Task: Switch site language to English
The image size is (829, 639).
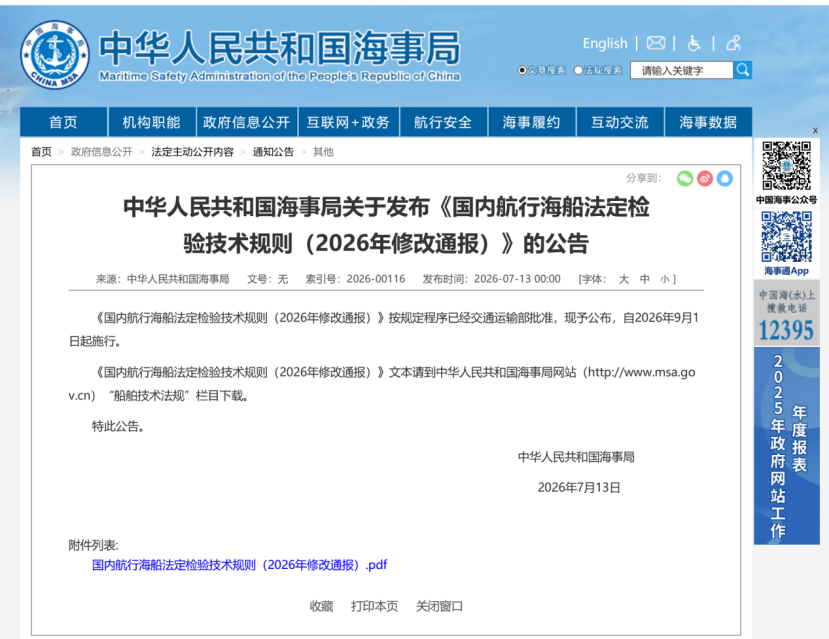Action: [x=605, y=43]
